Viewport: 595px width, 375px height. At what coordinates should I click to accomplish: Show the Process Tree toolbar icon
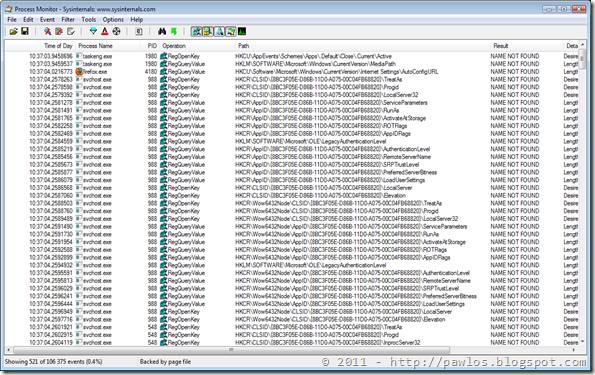tap(139, 32)
